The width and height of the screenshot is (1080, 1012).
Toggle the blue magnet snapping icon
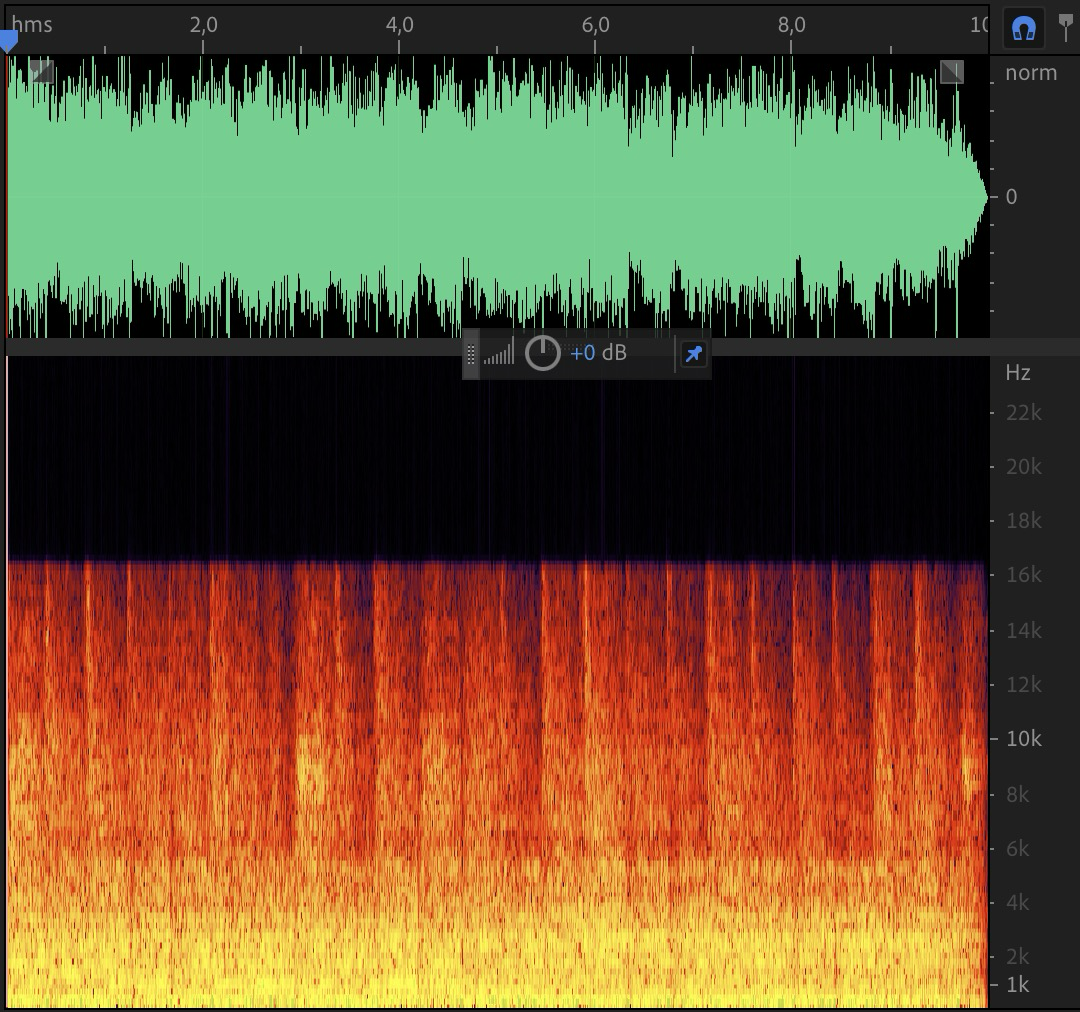point(1023,29)
